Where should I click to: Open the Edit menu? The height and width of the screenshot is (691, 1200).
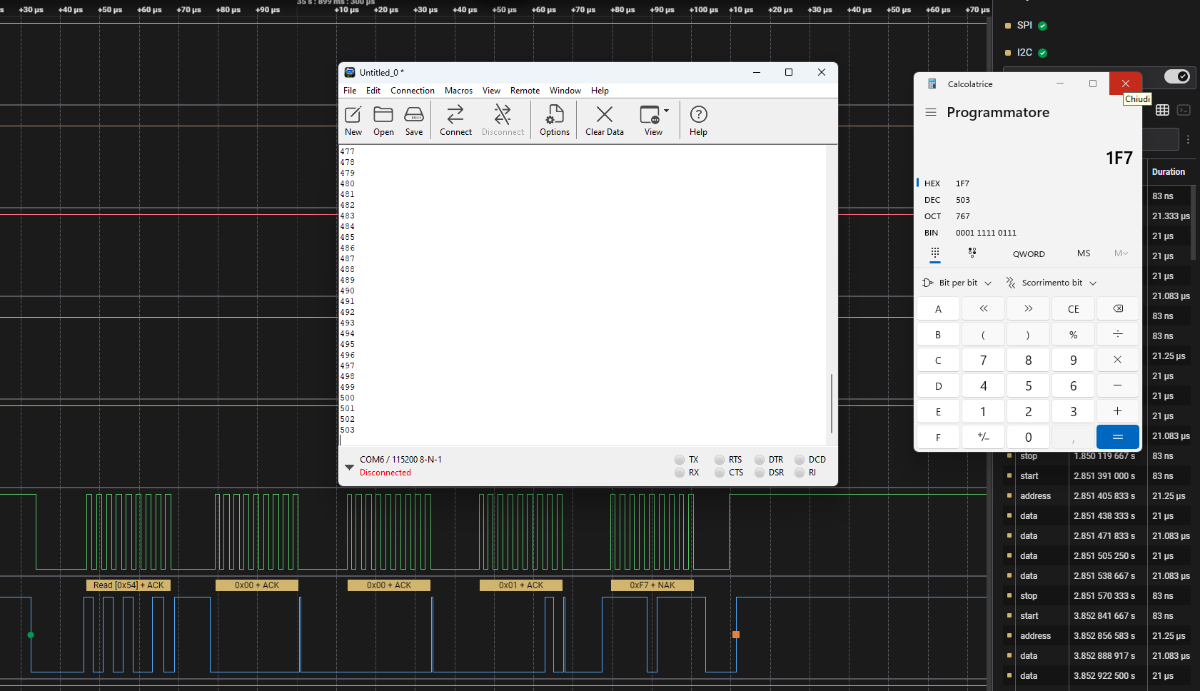(x=373, y=90)
